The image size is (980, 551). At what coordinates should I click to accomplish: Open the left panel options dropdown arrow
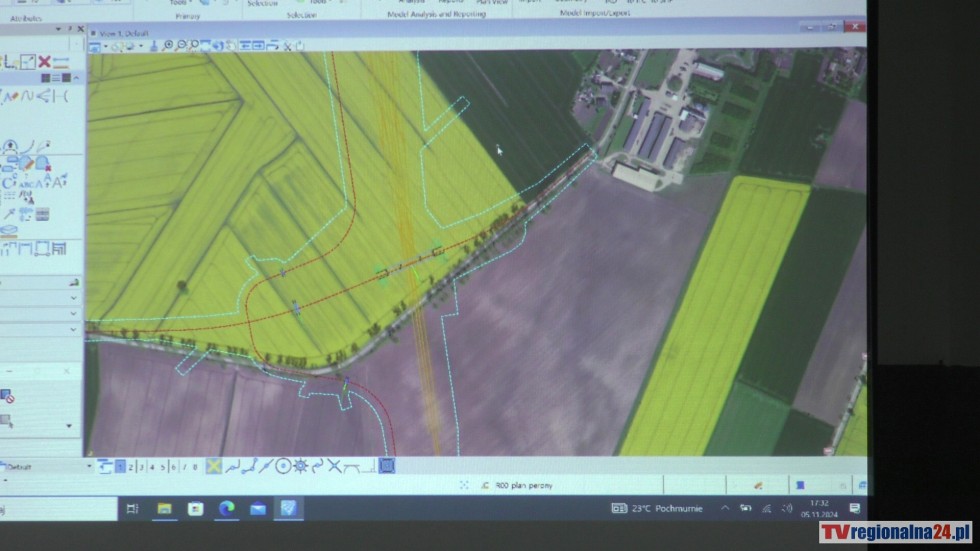click(58, 29)
